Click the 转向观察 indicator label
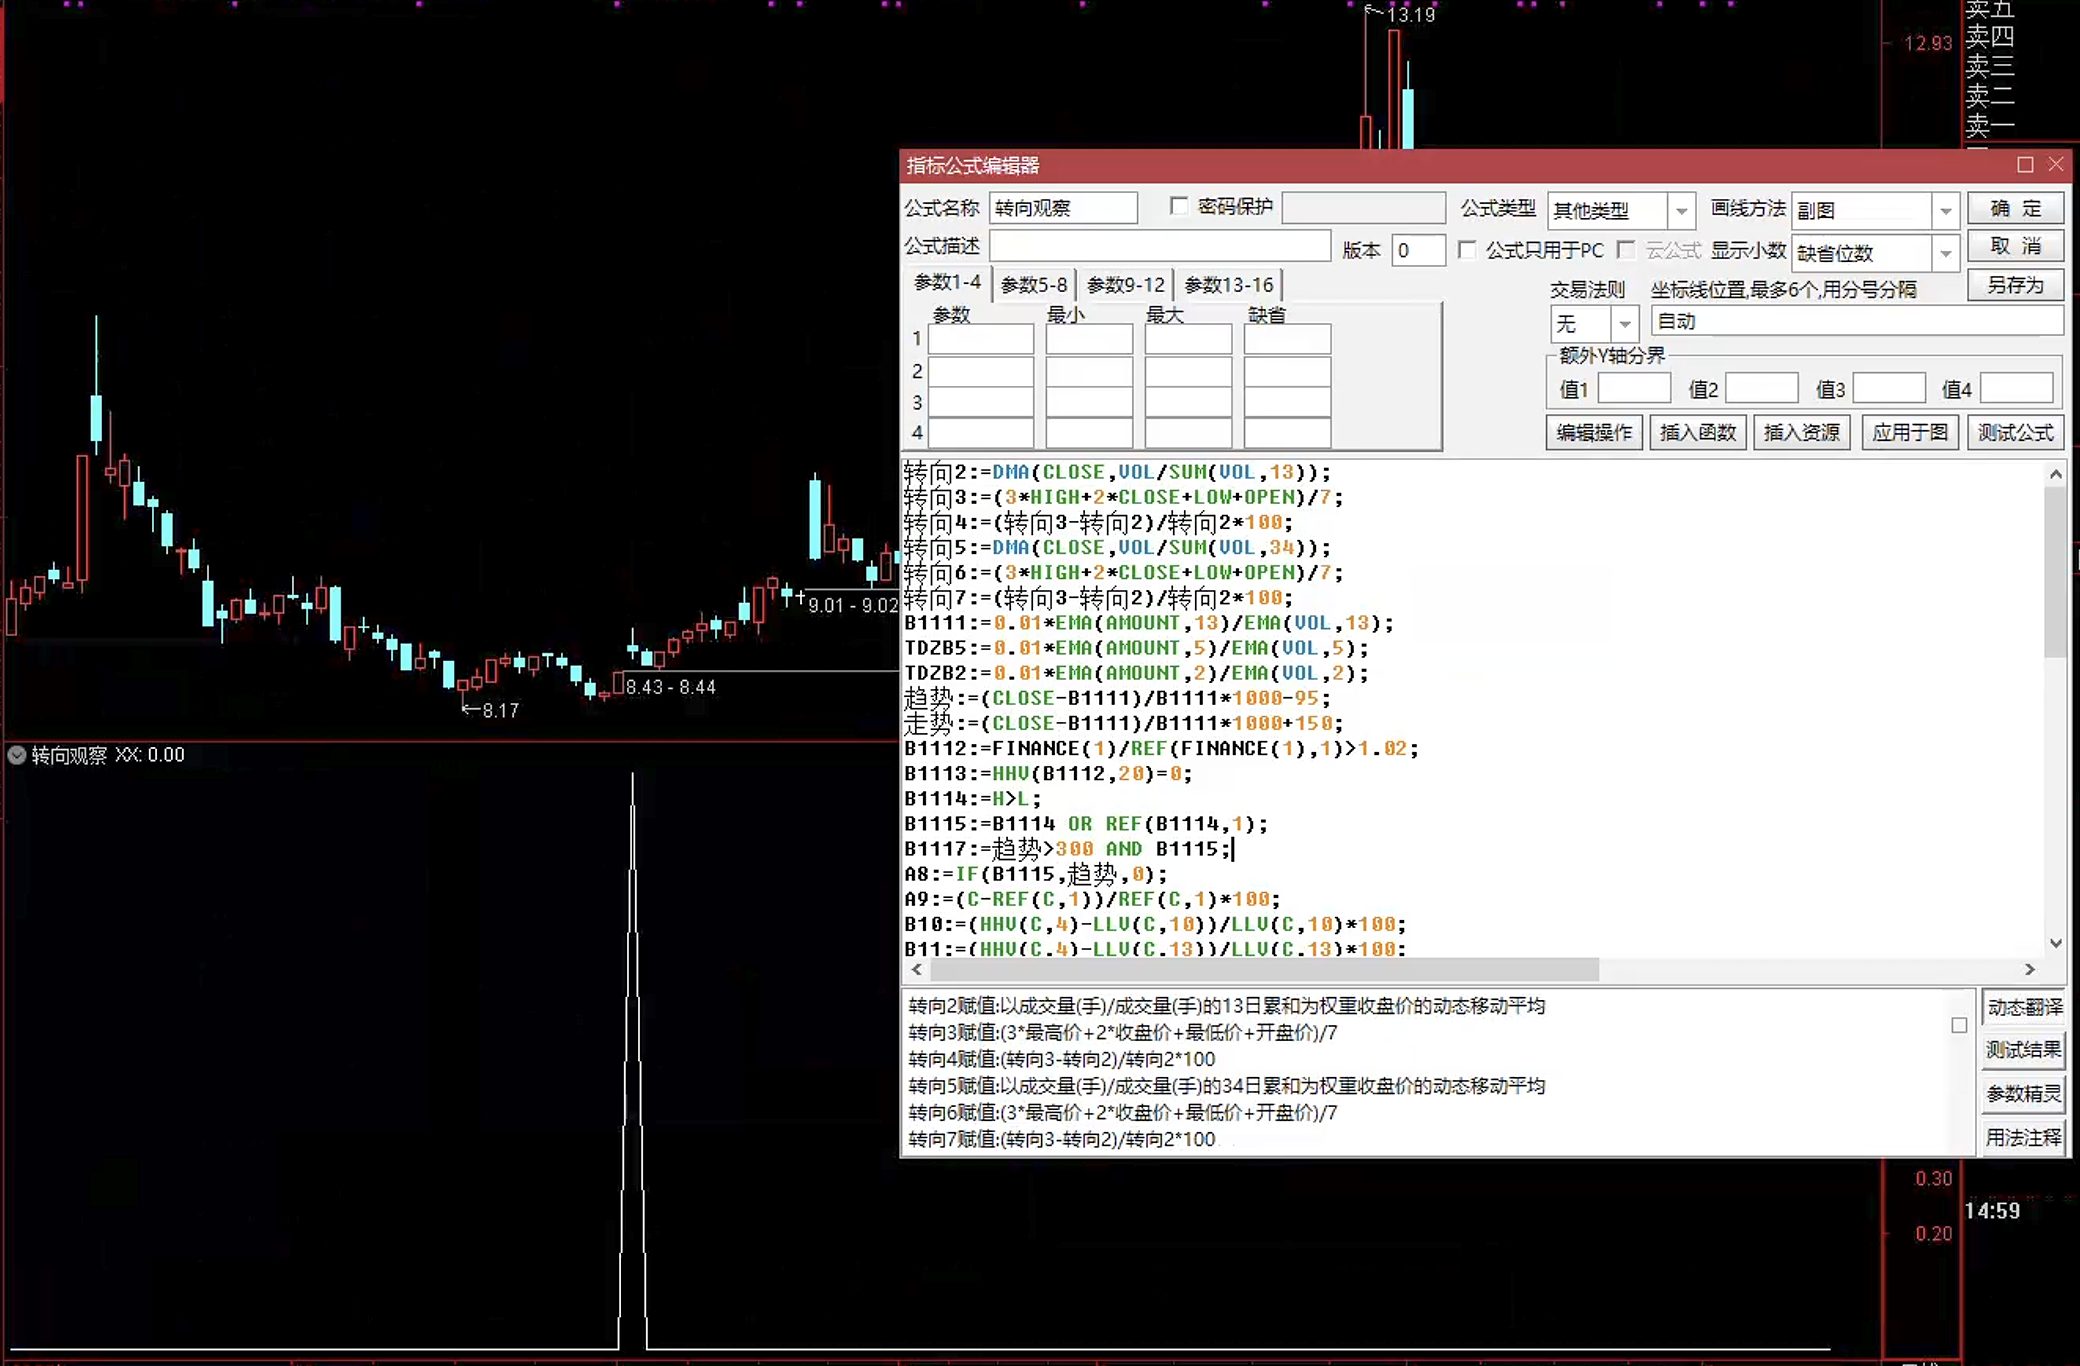The height and width of the screenshot is (1366, 2080). tap(69, 755)
